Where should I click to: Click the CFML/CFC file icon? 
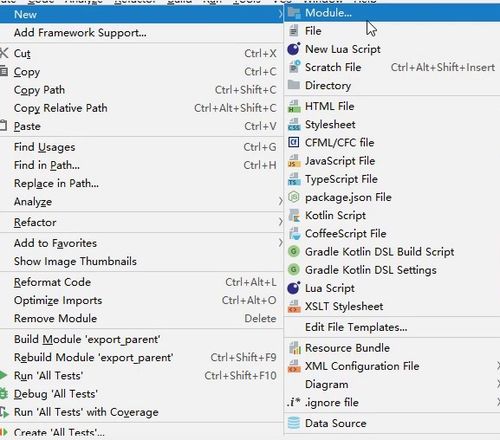294,143
